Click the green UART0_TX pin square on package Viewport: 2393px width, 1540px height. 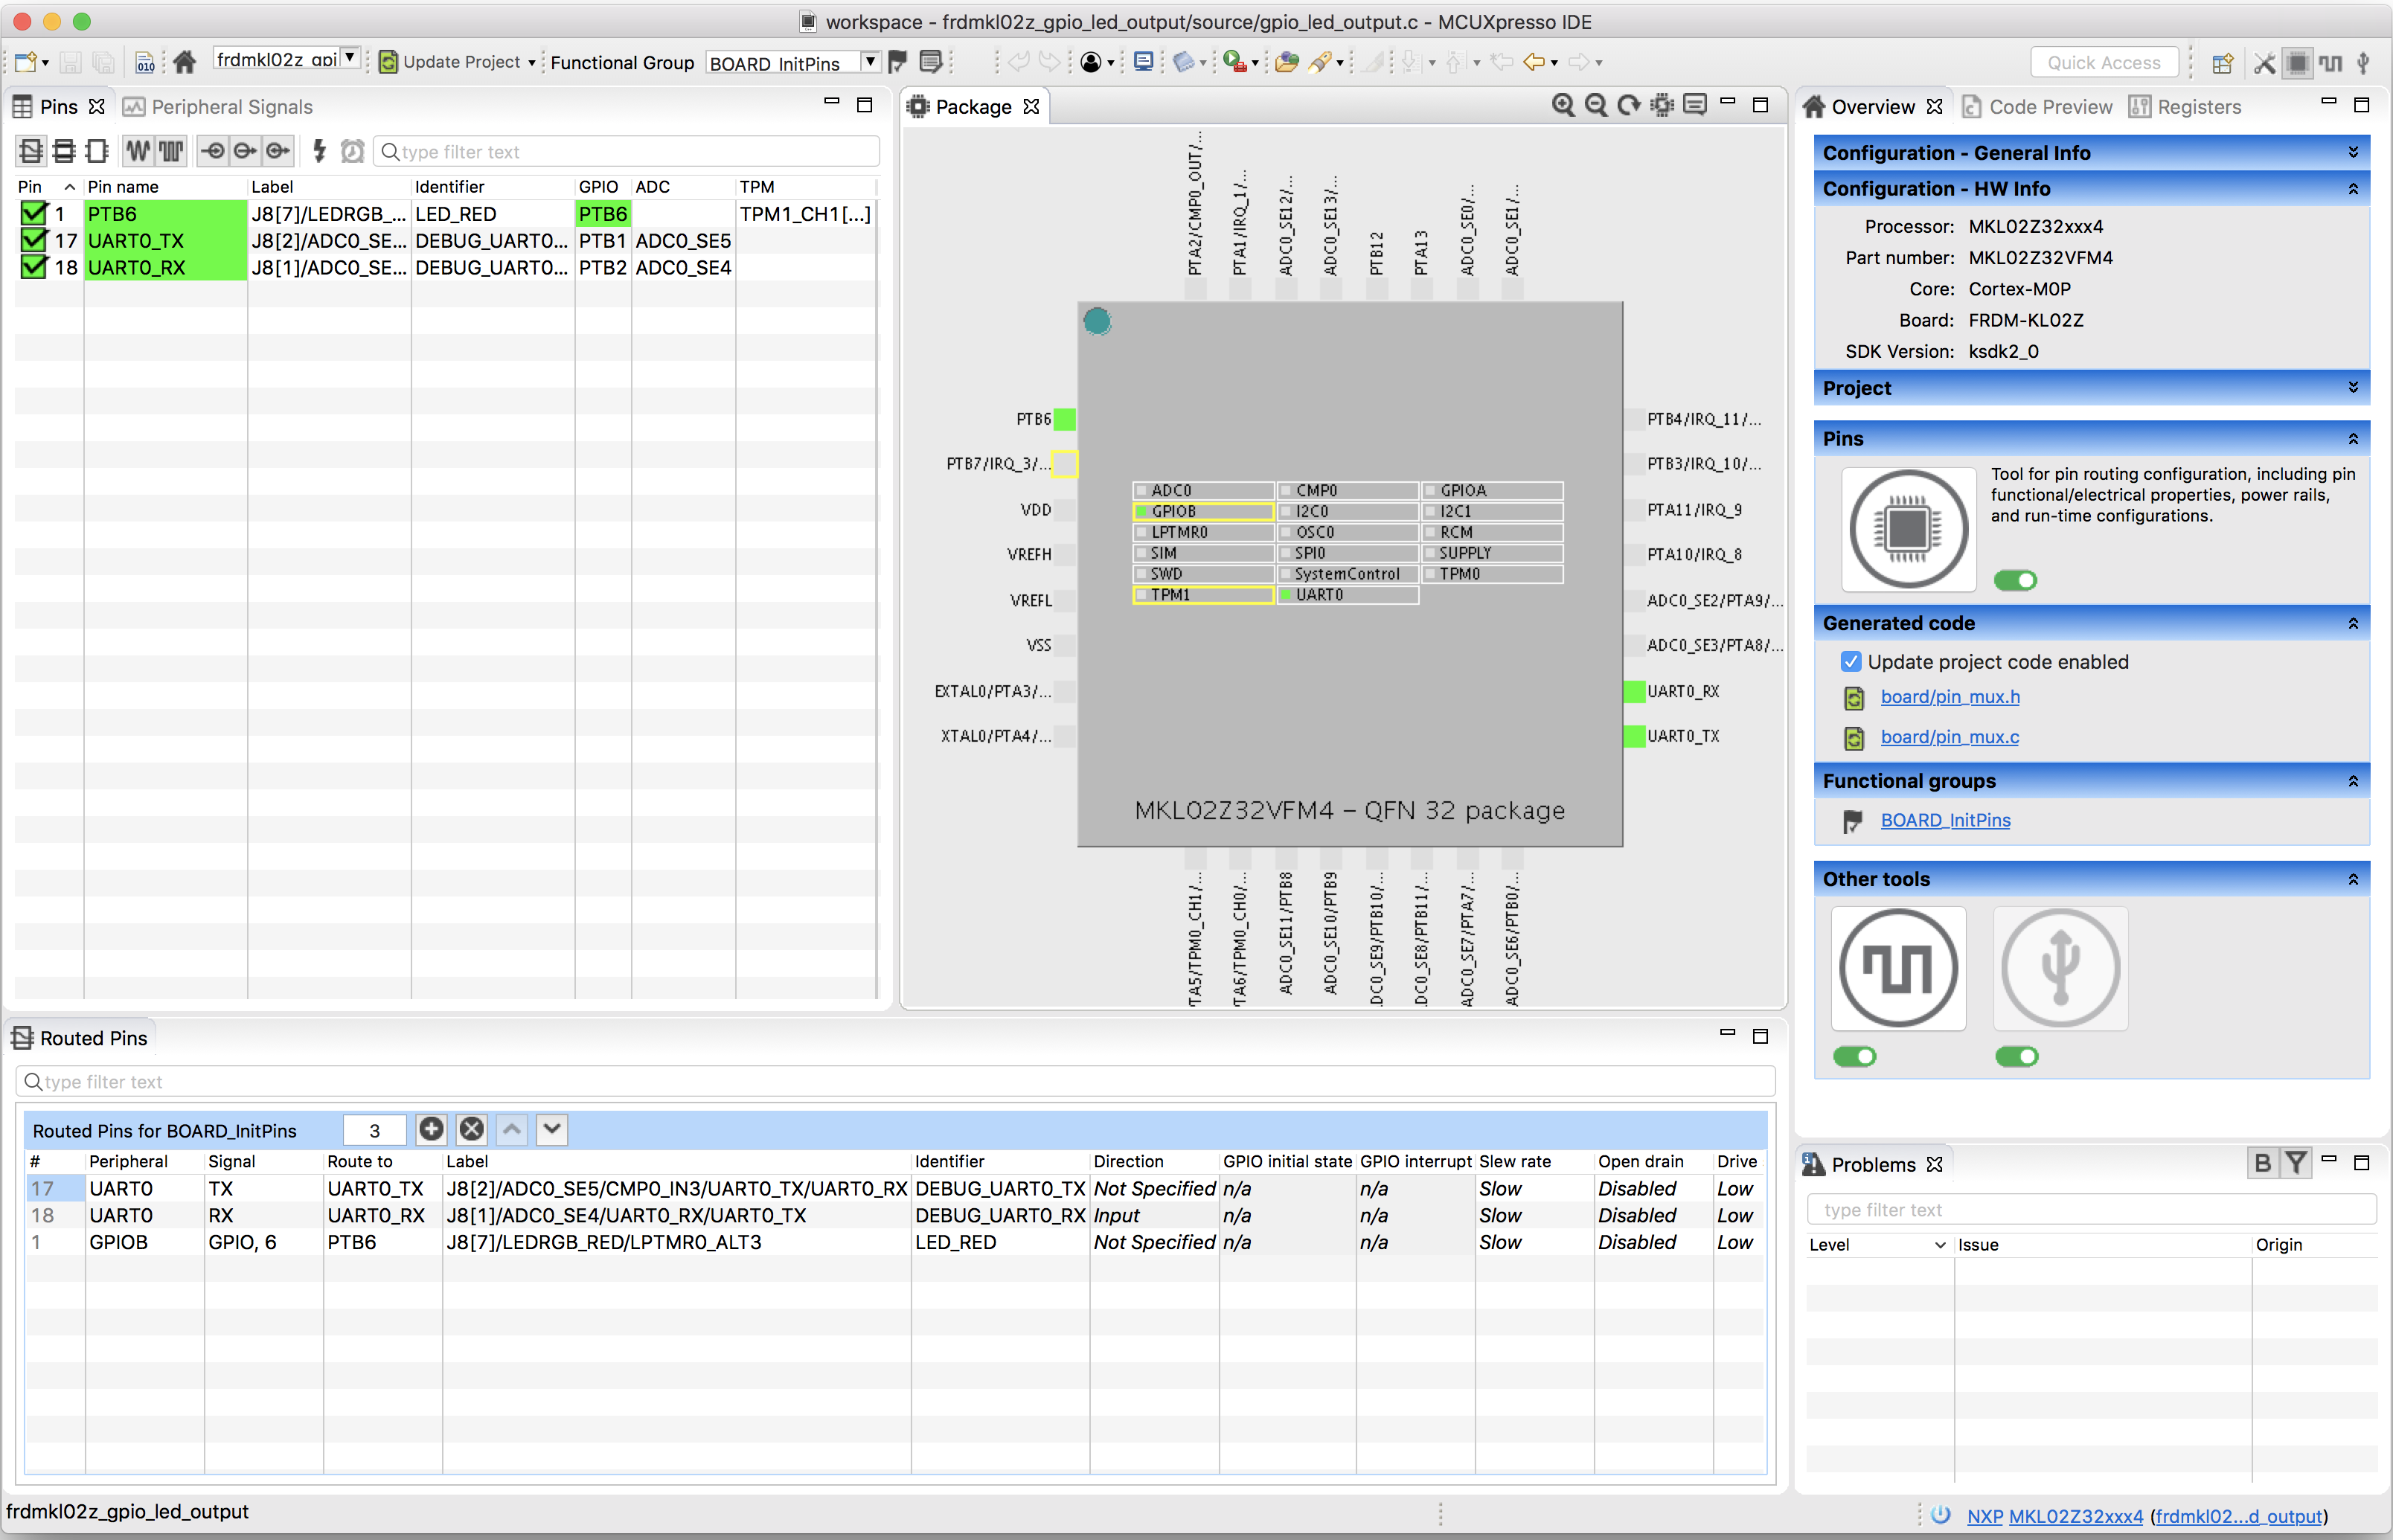(x=1634, y=736)
